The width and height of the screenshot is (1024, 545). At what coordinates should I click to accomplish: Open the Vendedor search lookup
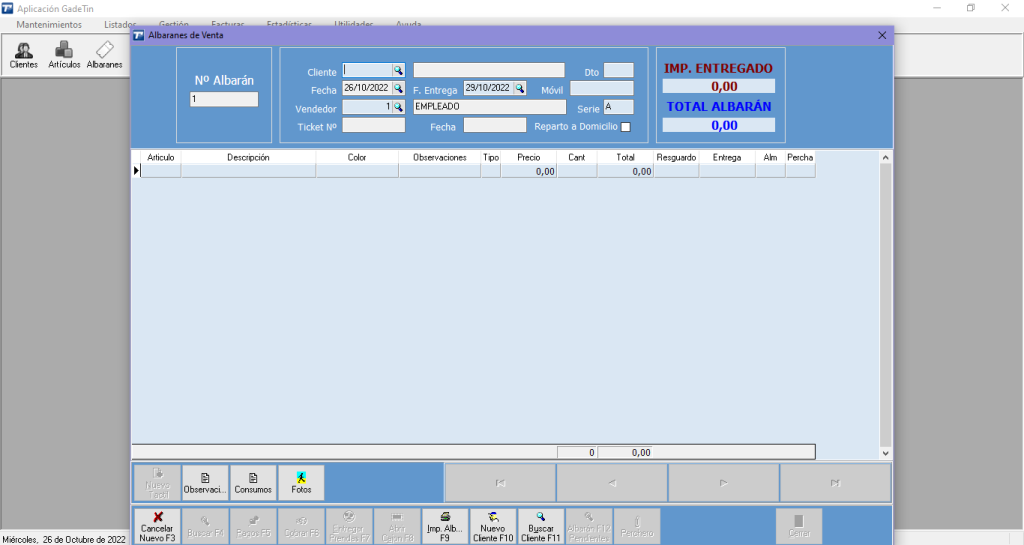point(398,107)
